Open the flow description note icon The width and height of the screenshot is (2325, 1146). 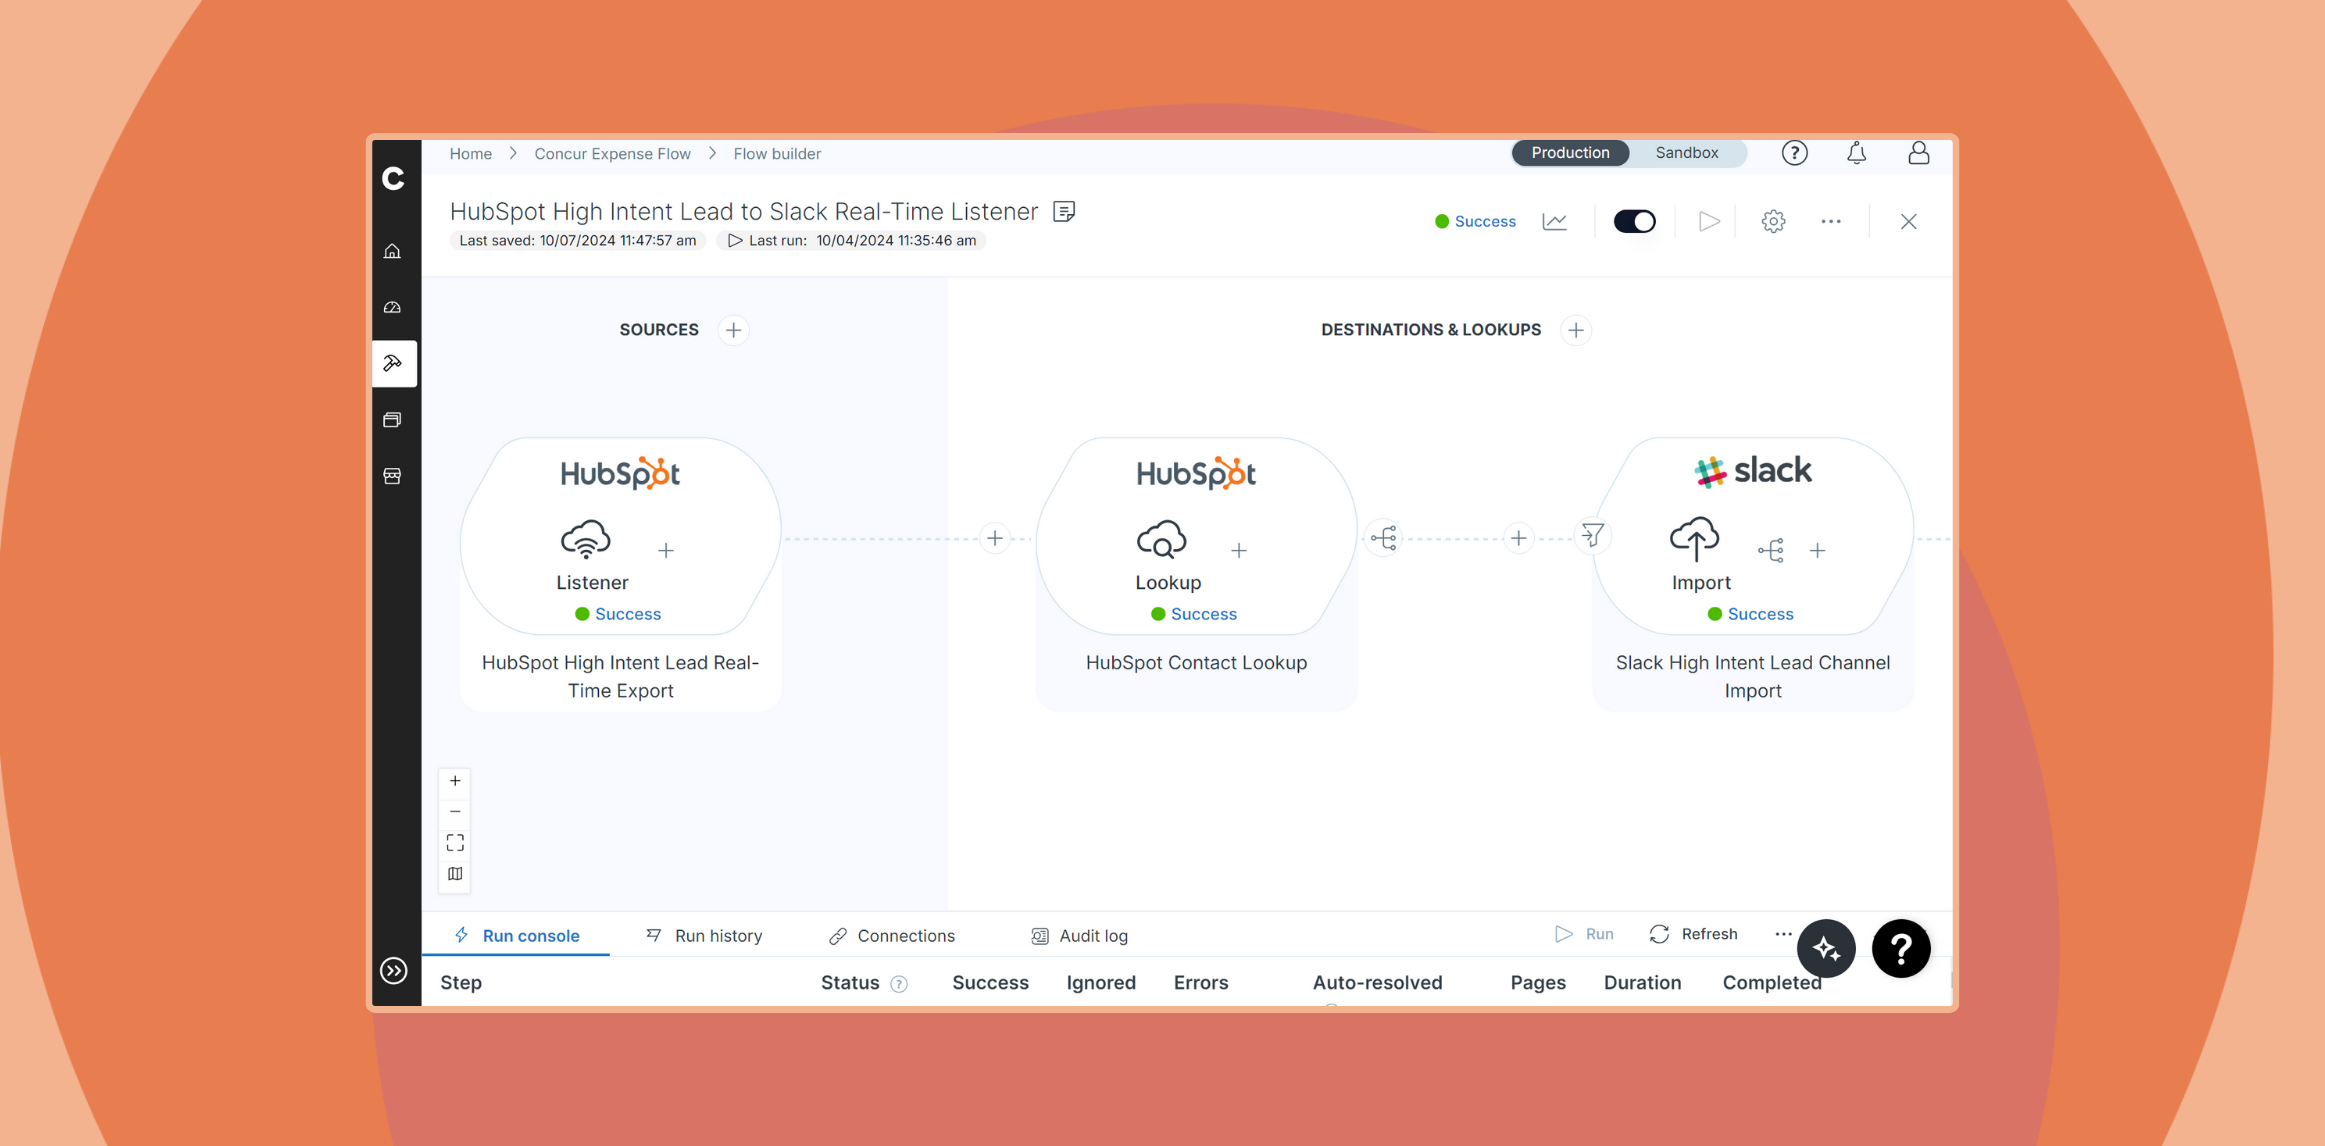point(1064,212)
